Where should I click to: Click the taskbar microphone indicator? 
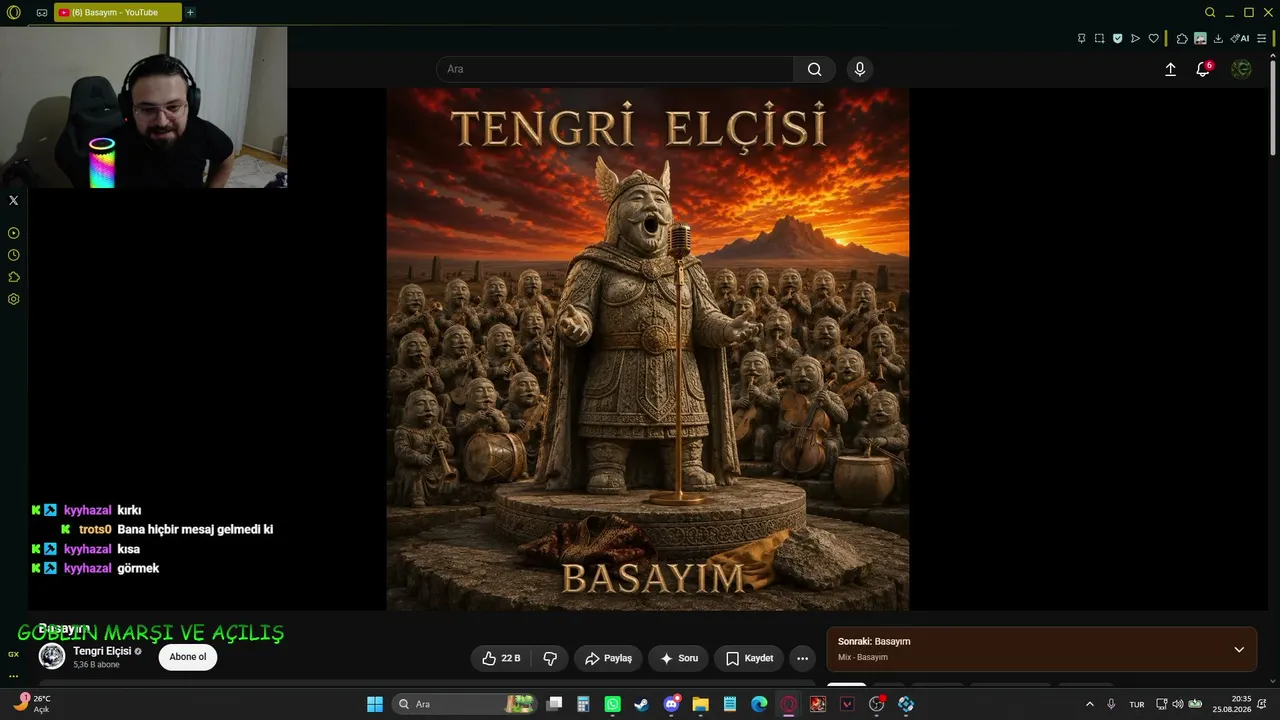coord(1111,704)
